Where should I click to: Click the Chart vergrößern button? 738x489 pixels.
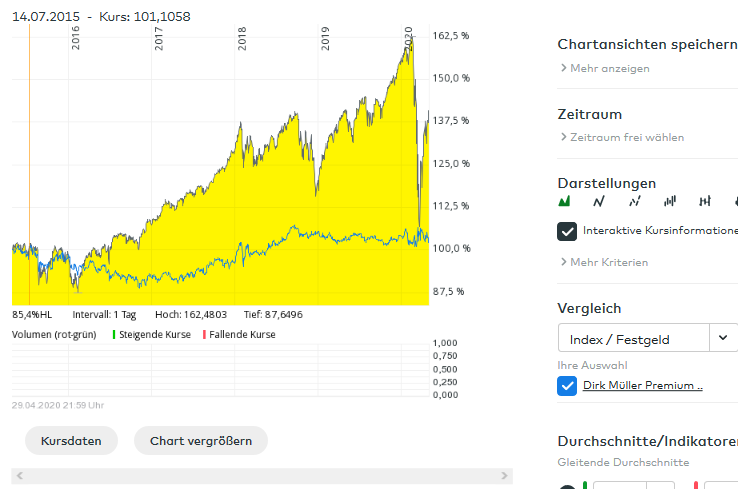click(200, 440)
